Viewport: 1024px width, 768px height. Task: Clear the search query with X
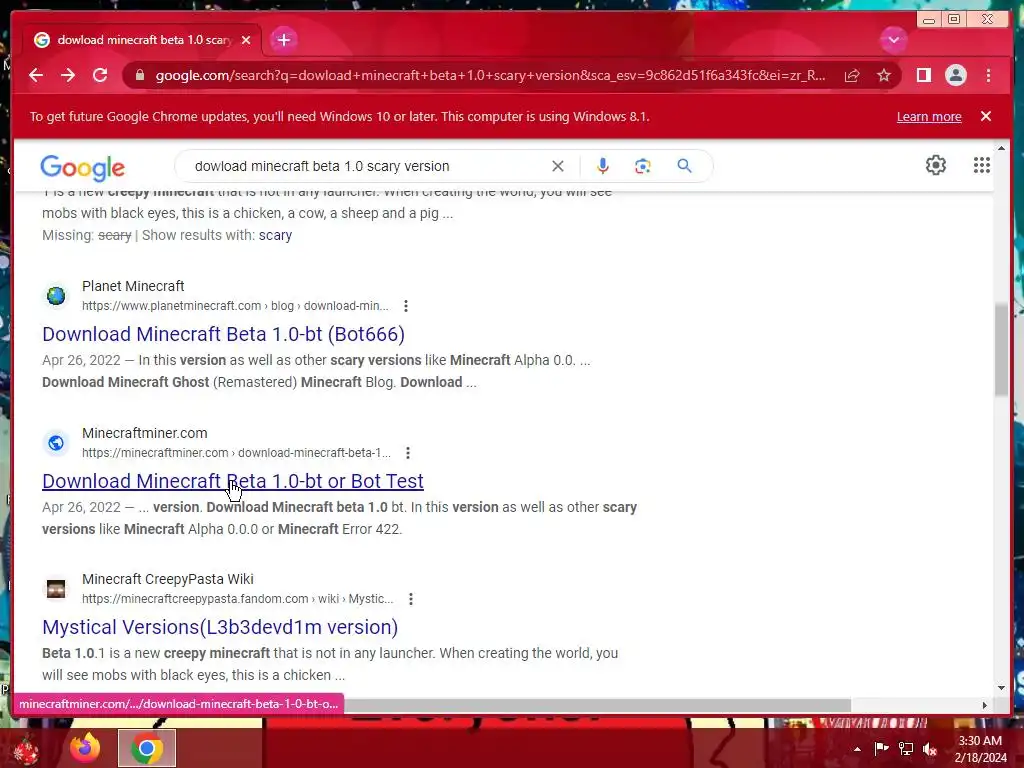pyautogui.click(x=557, y=166)
